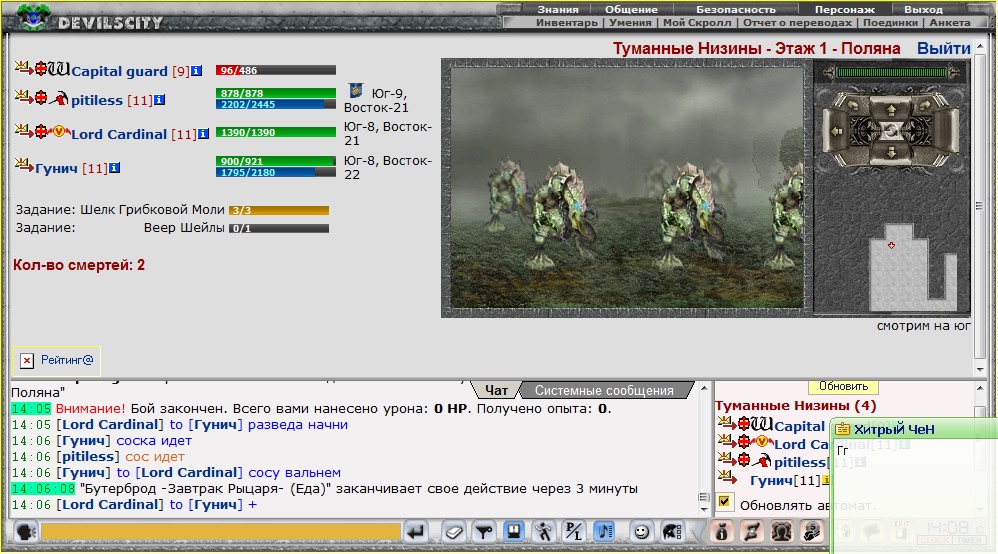Click the Выйти link to leave location
Image resolution: width=998 pixels, height=554 pixels.
coord(943,48)
